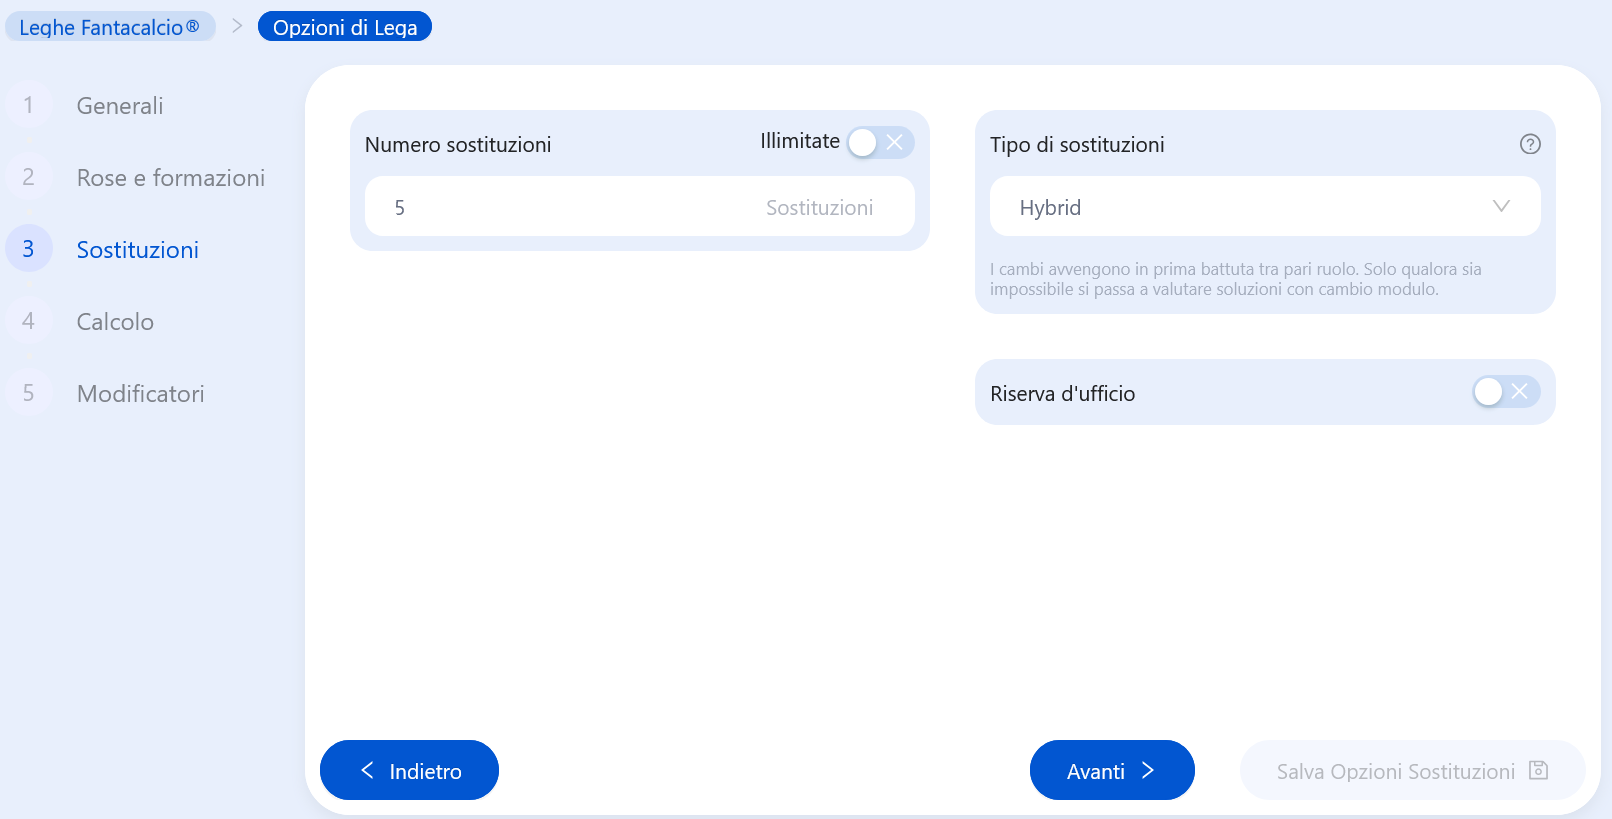Image resolution: width=1612 pixels, height=819 pixels.
Task: Click the step 1 circle for Generali
Action: [x=28, y=105]
